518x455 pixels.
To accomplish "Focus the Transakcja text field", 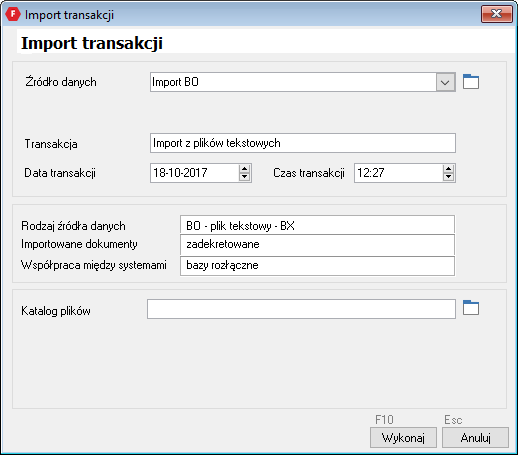I will 303,143.
